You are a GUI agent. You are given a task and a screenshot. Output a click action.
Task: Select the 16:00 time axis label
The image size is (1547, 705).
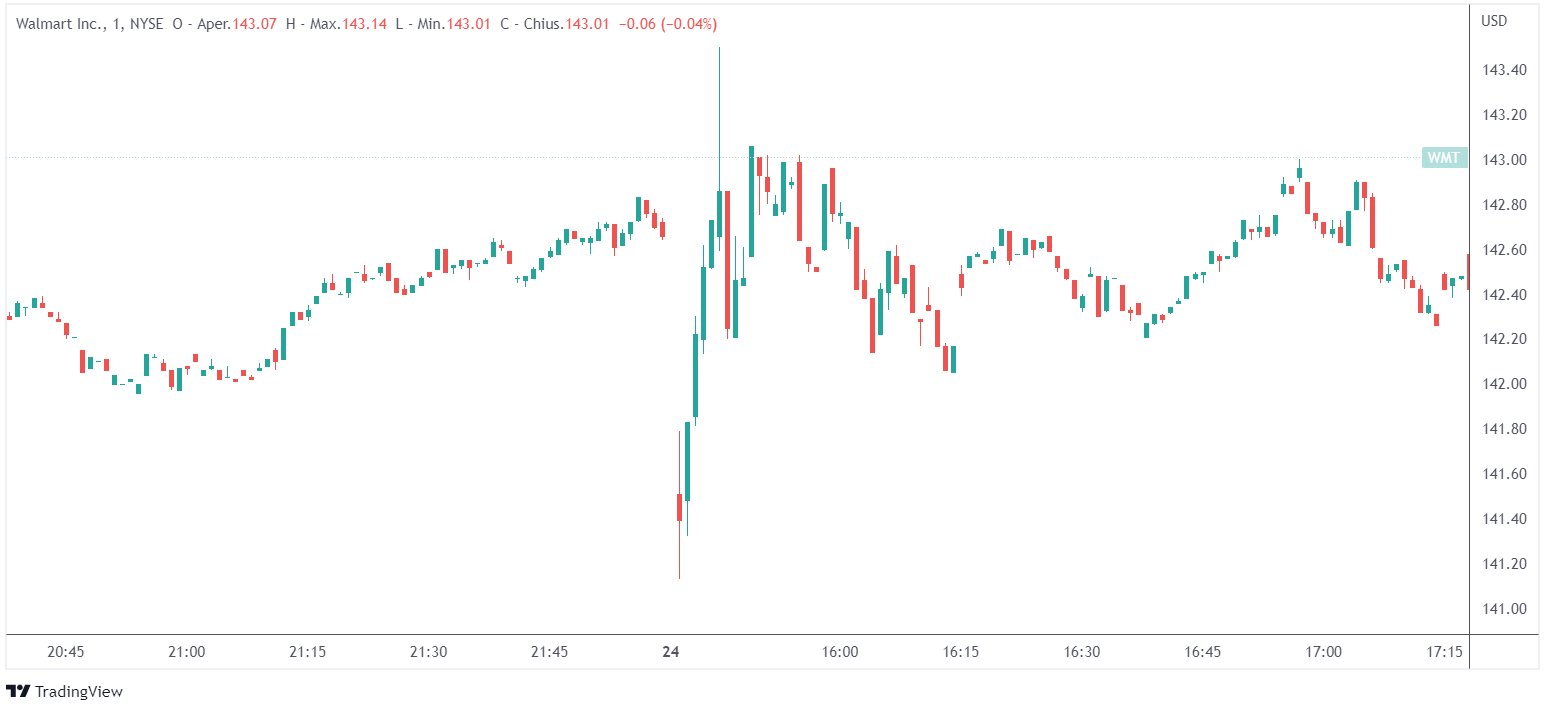tap(840, 652)
